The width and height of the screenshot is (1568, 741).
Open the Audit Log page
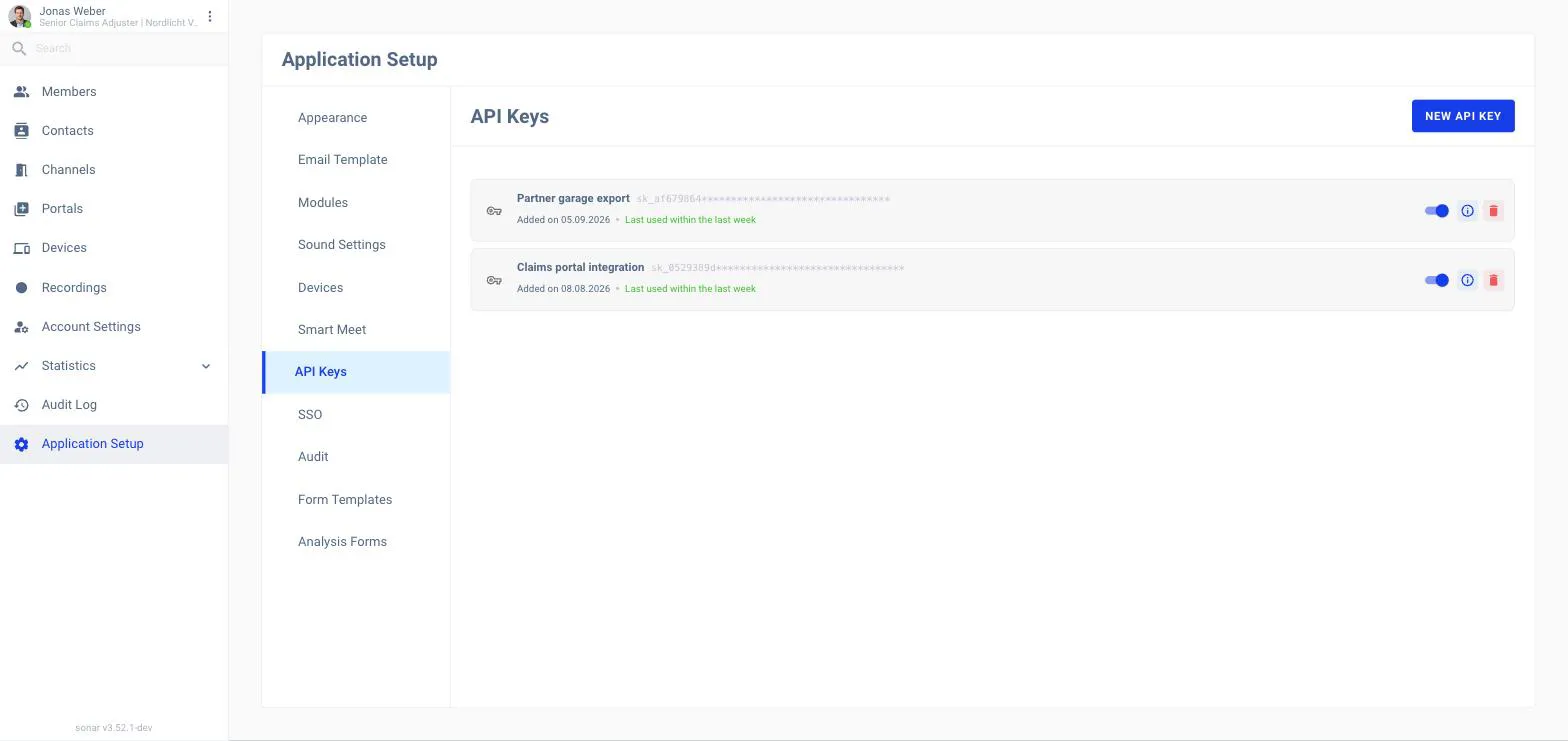point(114,405)
